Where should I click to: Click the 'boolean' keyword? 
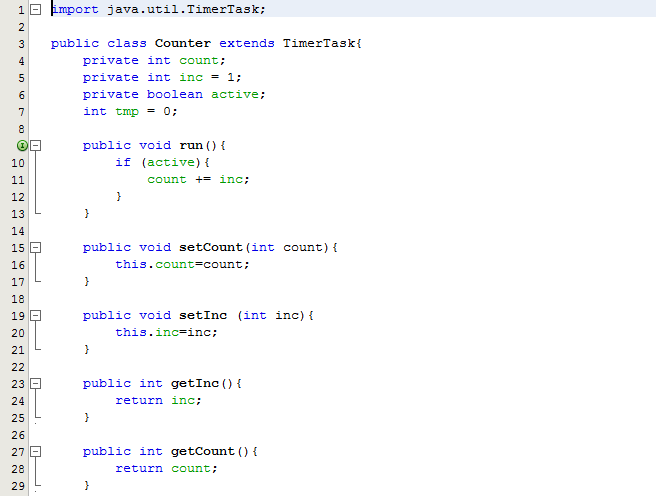(x=174, y=95)
